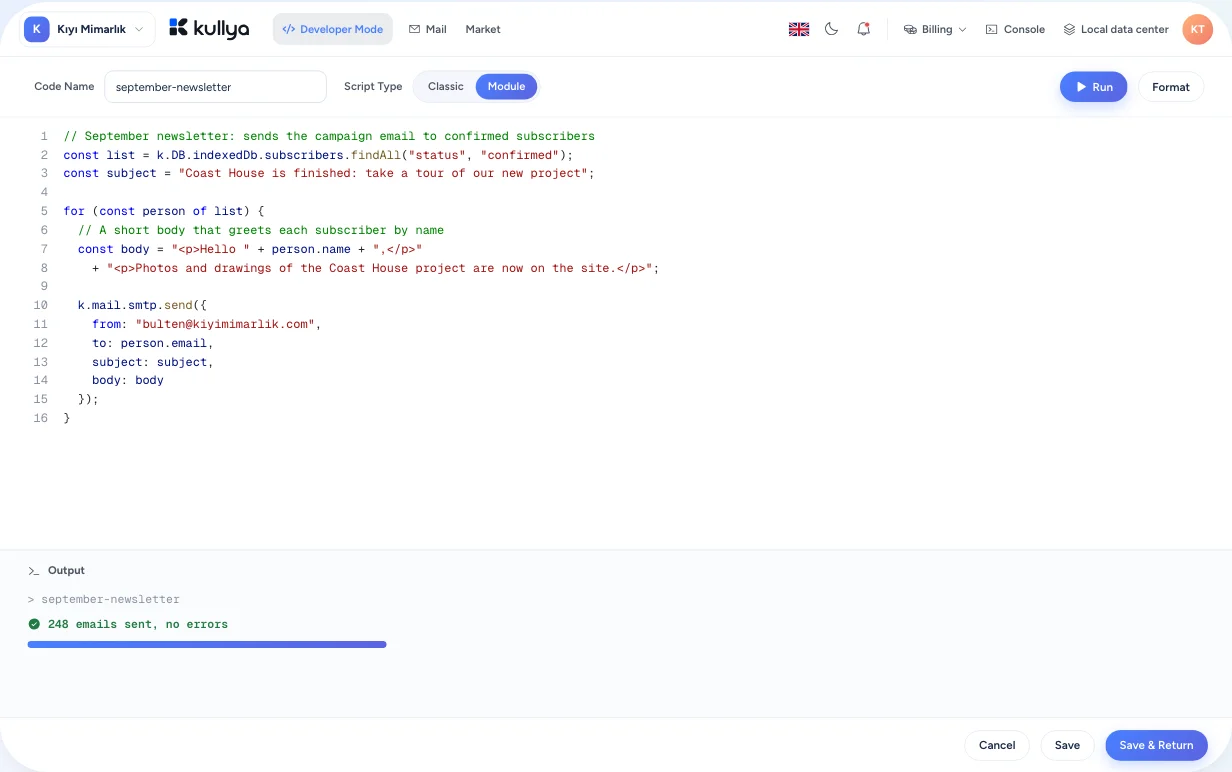
Task: Click the 'for (const person of list)' line
Action: pyautogui.click(x=163, y=211)
